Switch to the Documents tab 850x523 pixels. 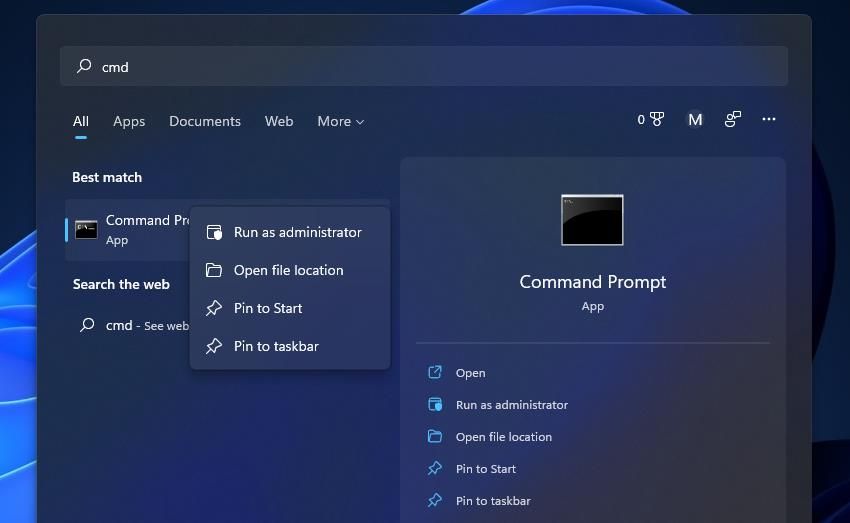click(x=205, y=121)
